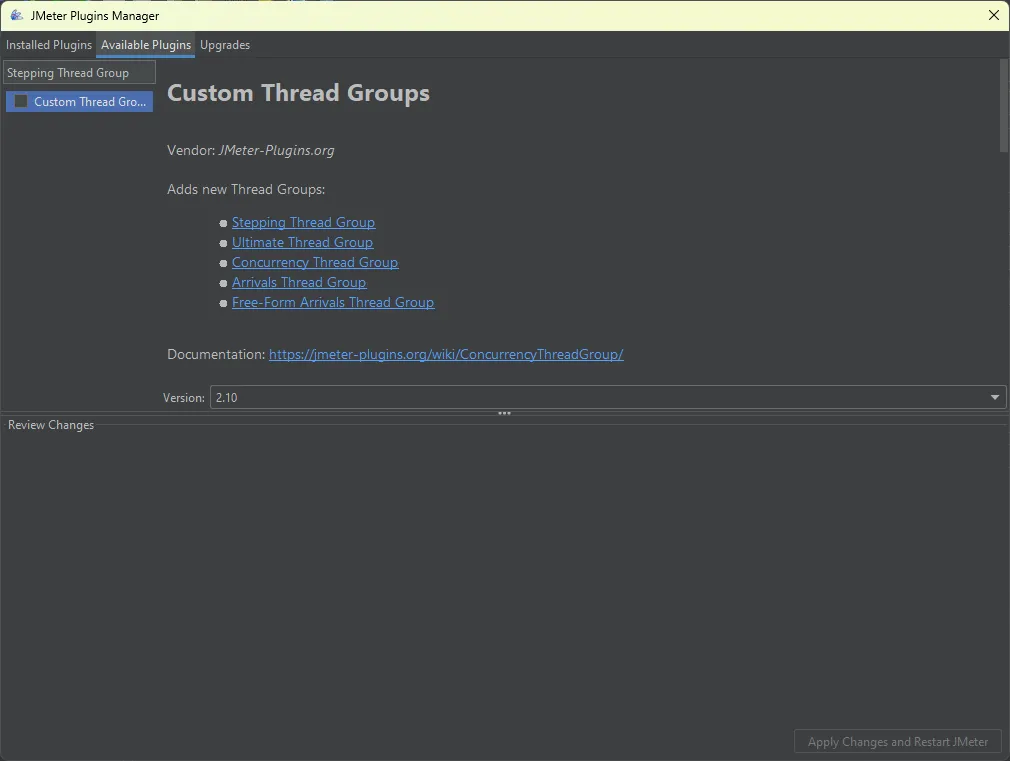Image resolution: width=1010 pixels, height=761 pixels.
Task: Switch to the Installed Plugins tab
Action: (x=49, y=45)
